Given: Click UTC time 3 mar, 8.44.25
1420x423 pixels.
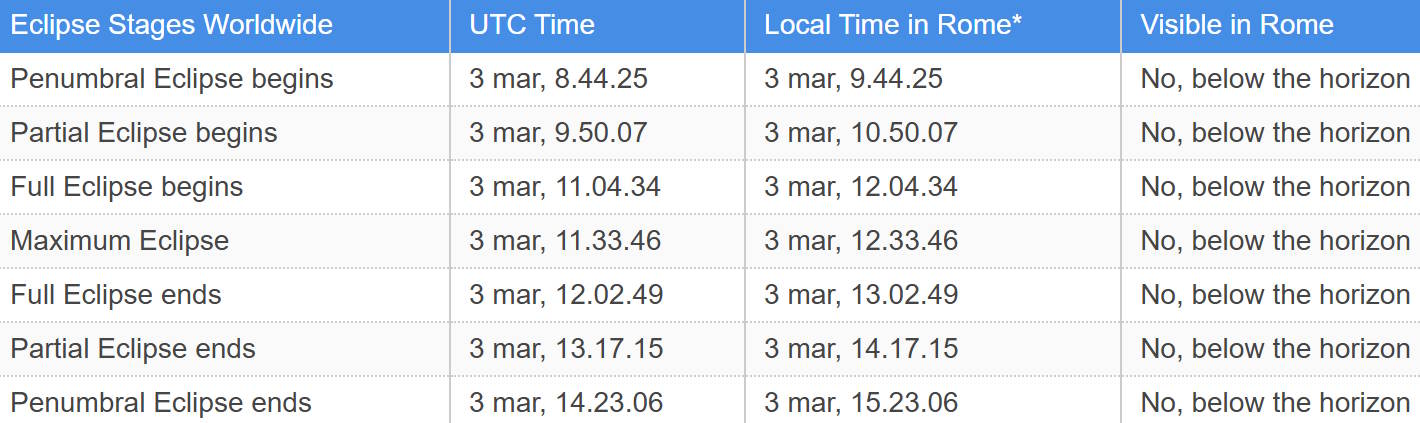Looking at the screenshot, I should click(558, 79).
